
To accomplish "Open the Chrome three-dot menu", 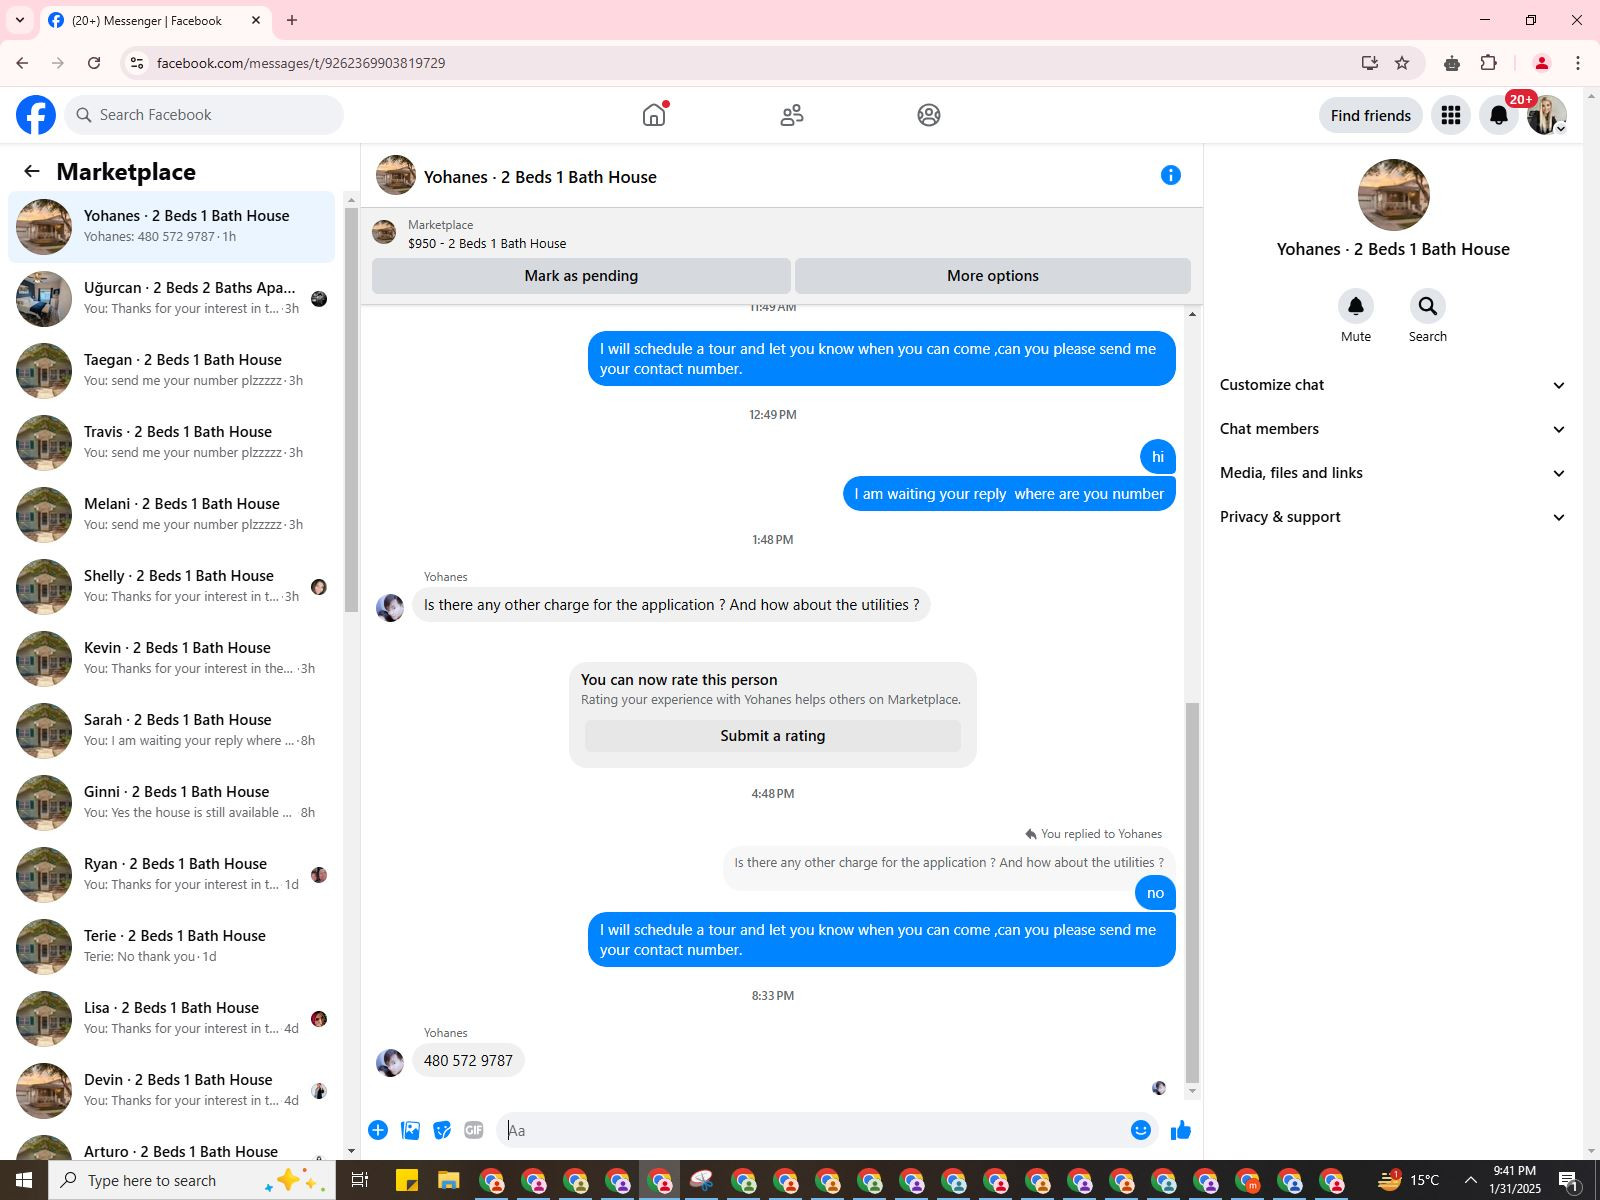I will [1578, 63].
